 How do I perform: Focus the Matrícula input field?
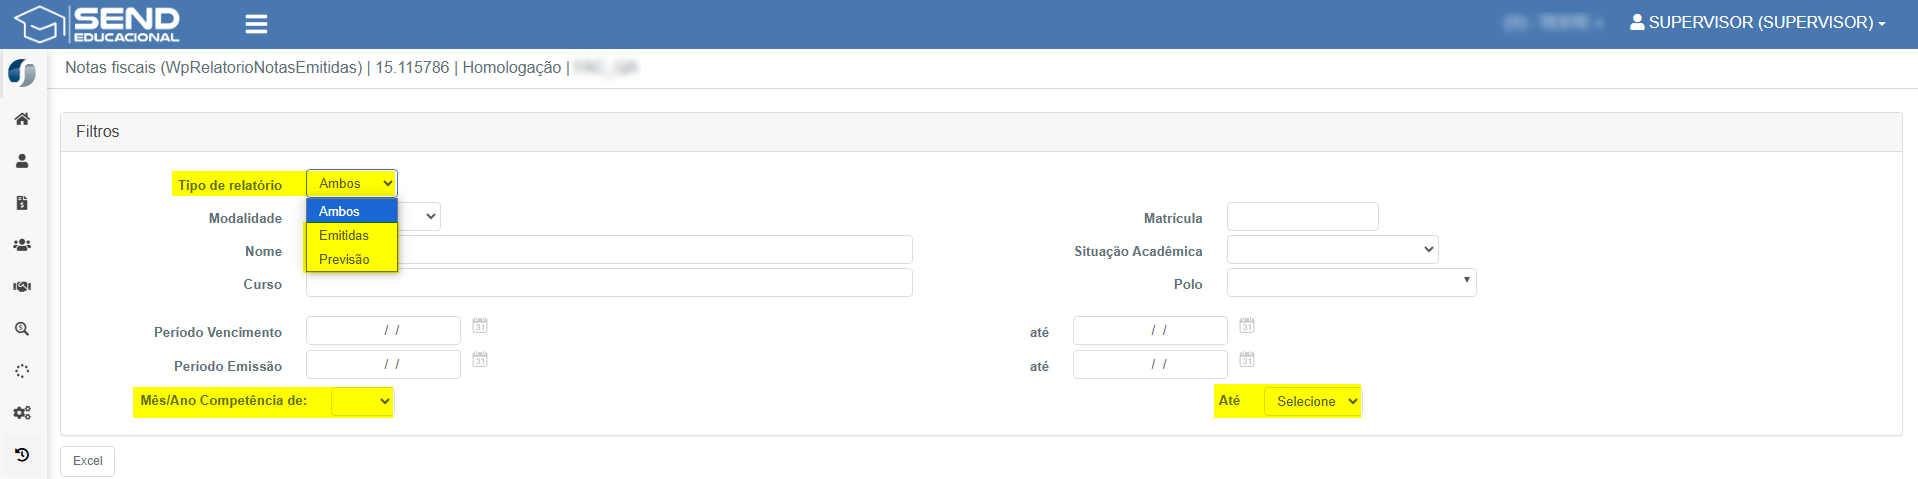pyautogui.click(x=1303, y=217)
